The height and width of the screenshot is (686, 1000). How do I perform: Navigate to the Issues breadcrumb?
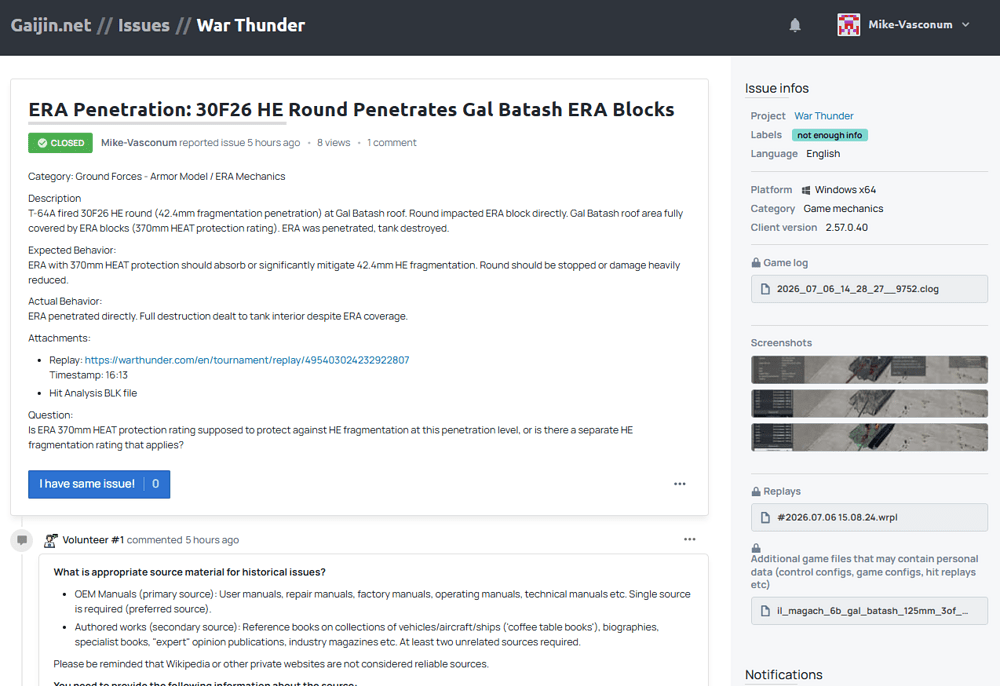(143, 25)
